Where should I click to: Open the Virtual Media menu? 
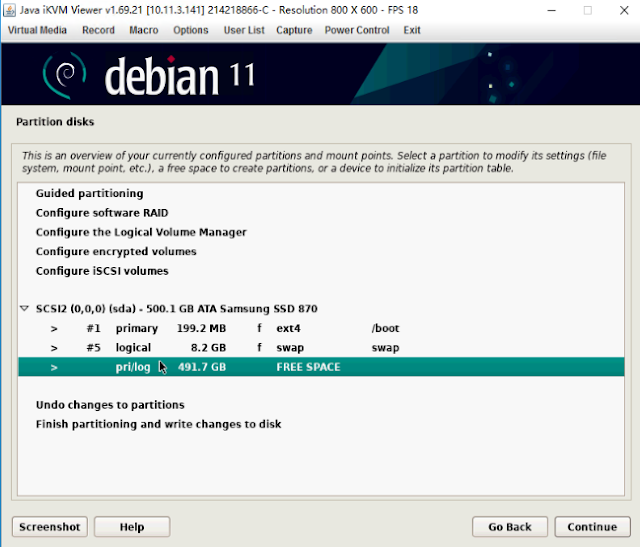(x=37, y=30)
